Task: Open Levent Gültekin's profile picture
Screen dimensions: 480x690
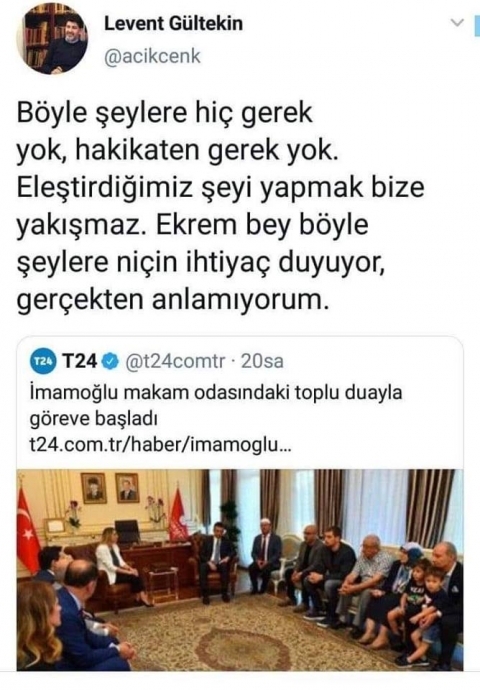Action: [x=52, y=39]
